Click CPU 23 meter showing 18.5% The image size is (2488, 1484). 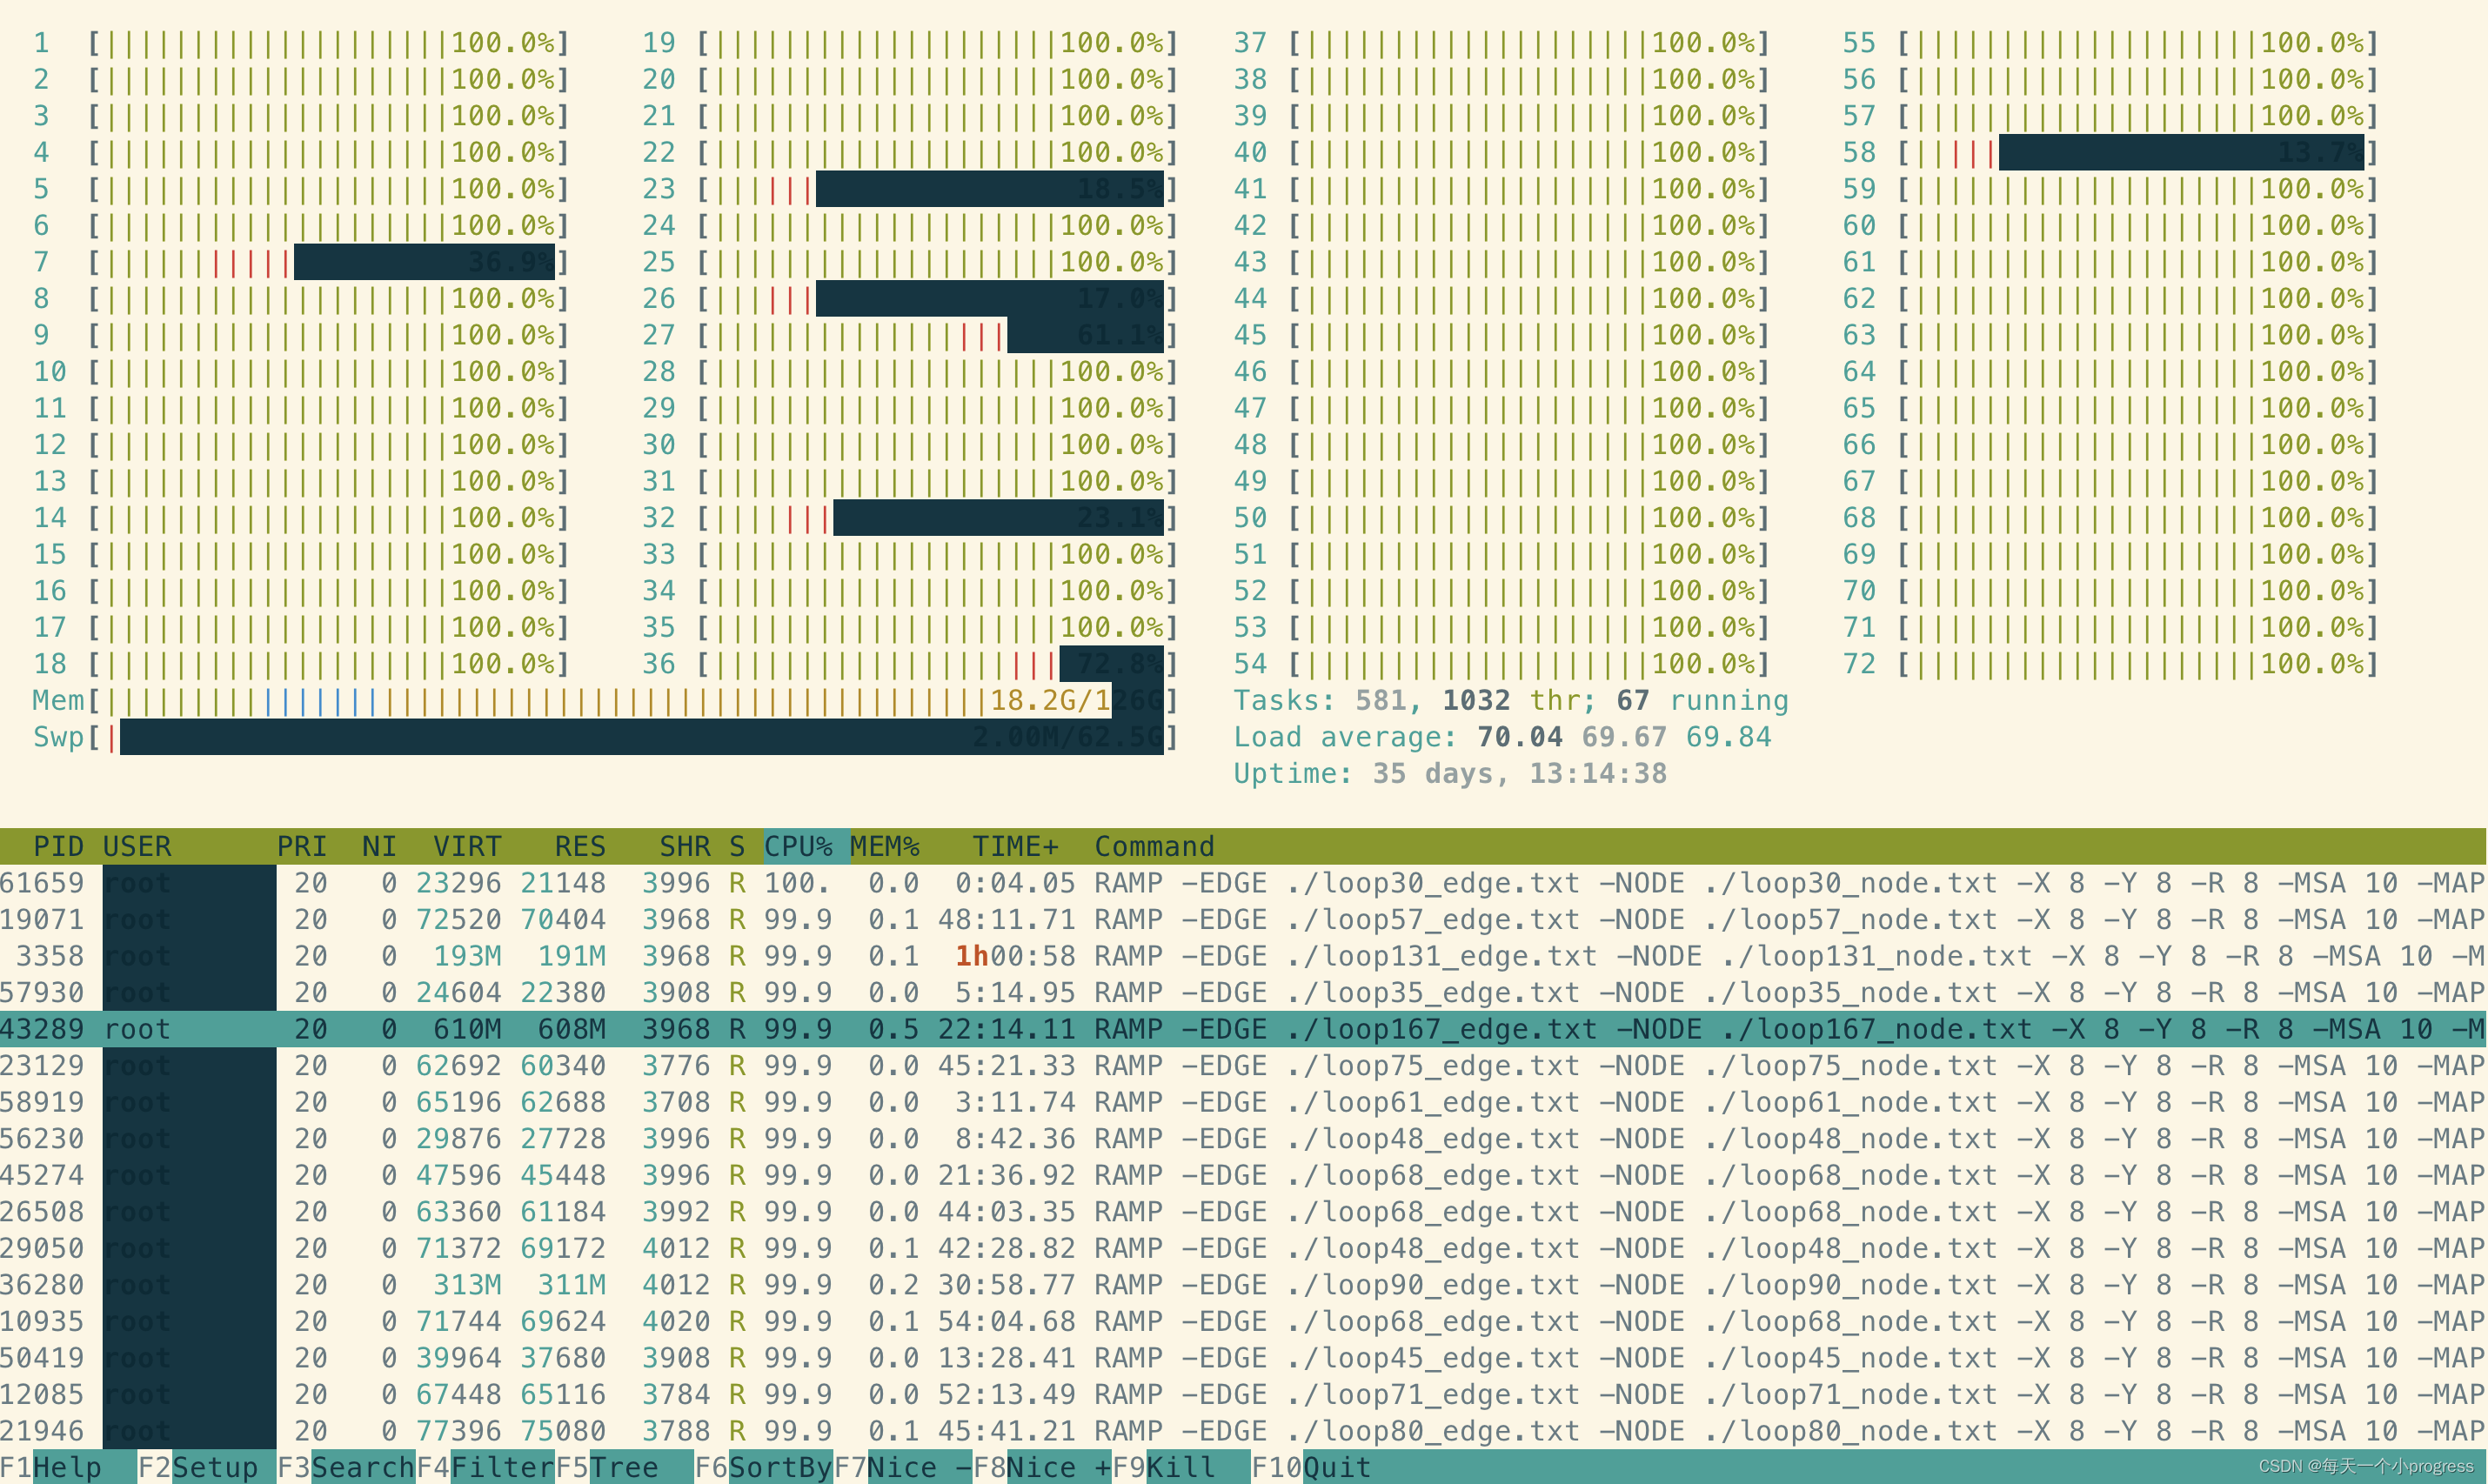910,189
